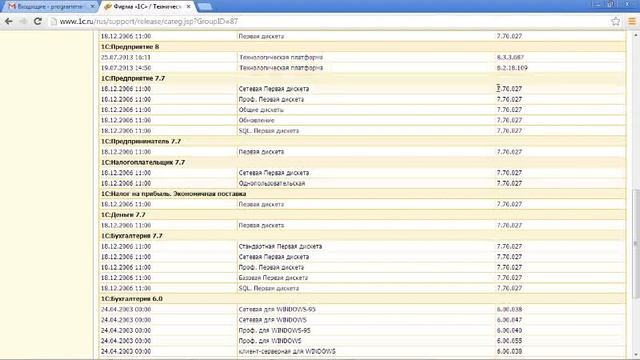Open Проф. Первая дискета under Предприятие 7.7

[271, 99]
